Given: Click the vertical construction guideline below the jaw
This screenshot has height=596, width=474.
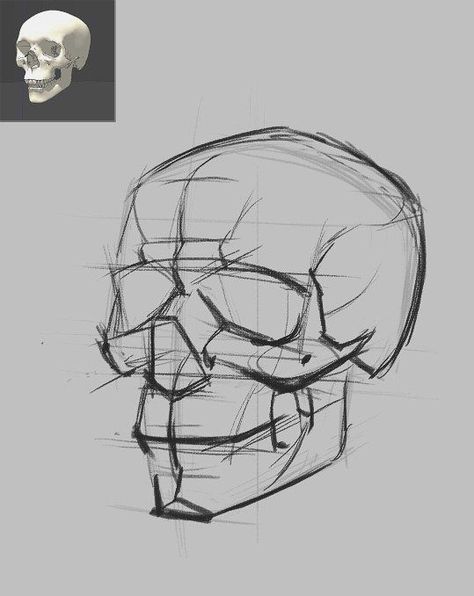Looking at the screenshot, I should pyautogui.click(x=258, y=509).
